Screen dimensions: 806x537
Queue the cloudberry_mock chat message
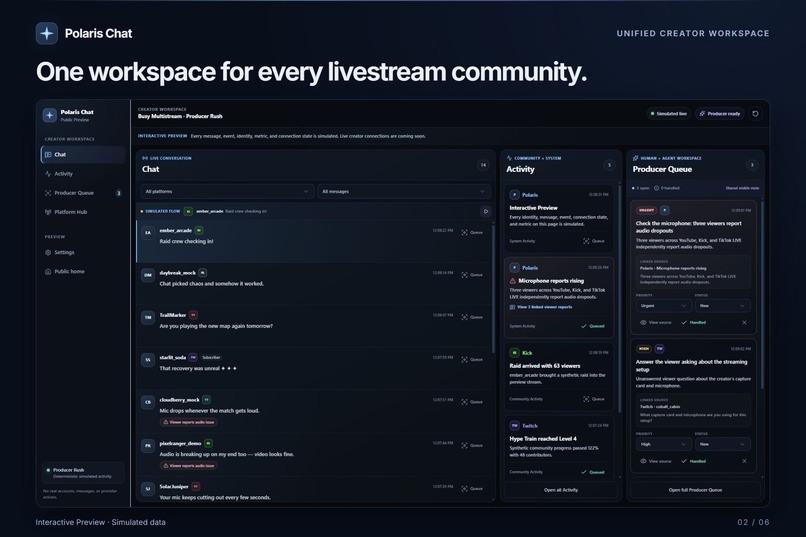click(x=472, y=402)
